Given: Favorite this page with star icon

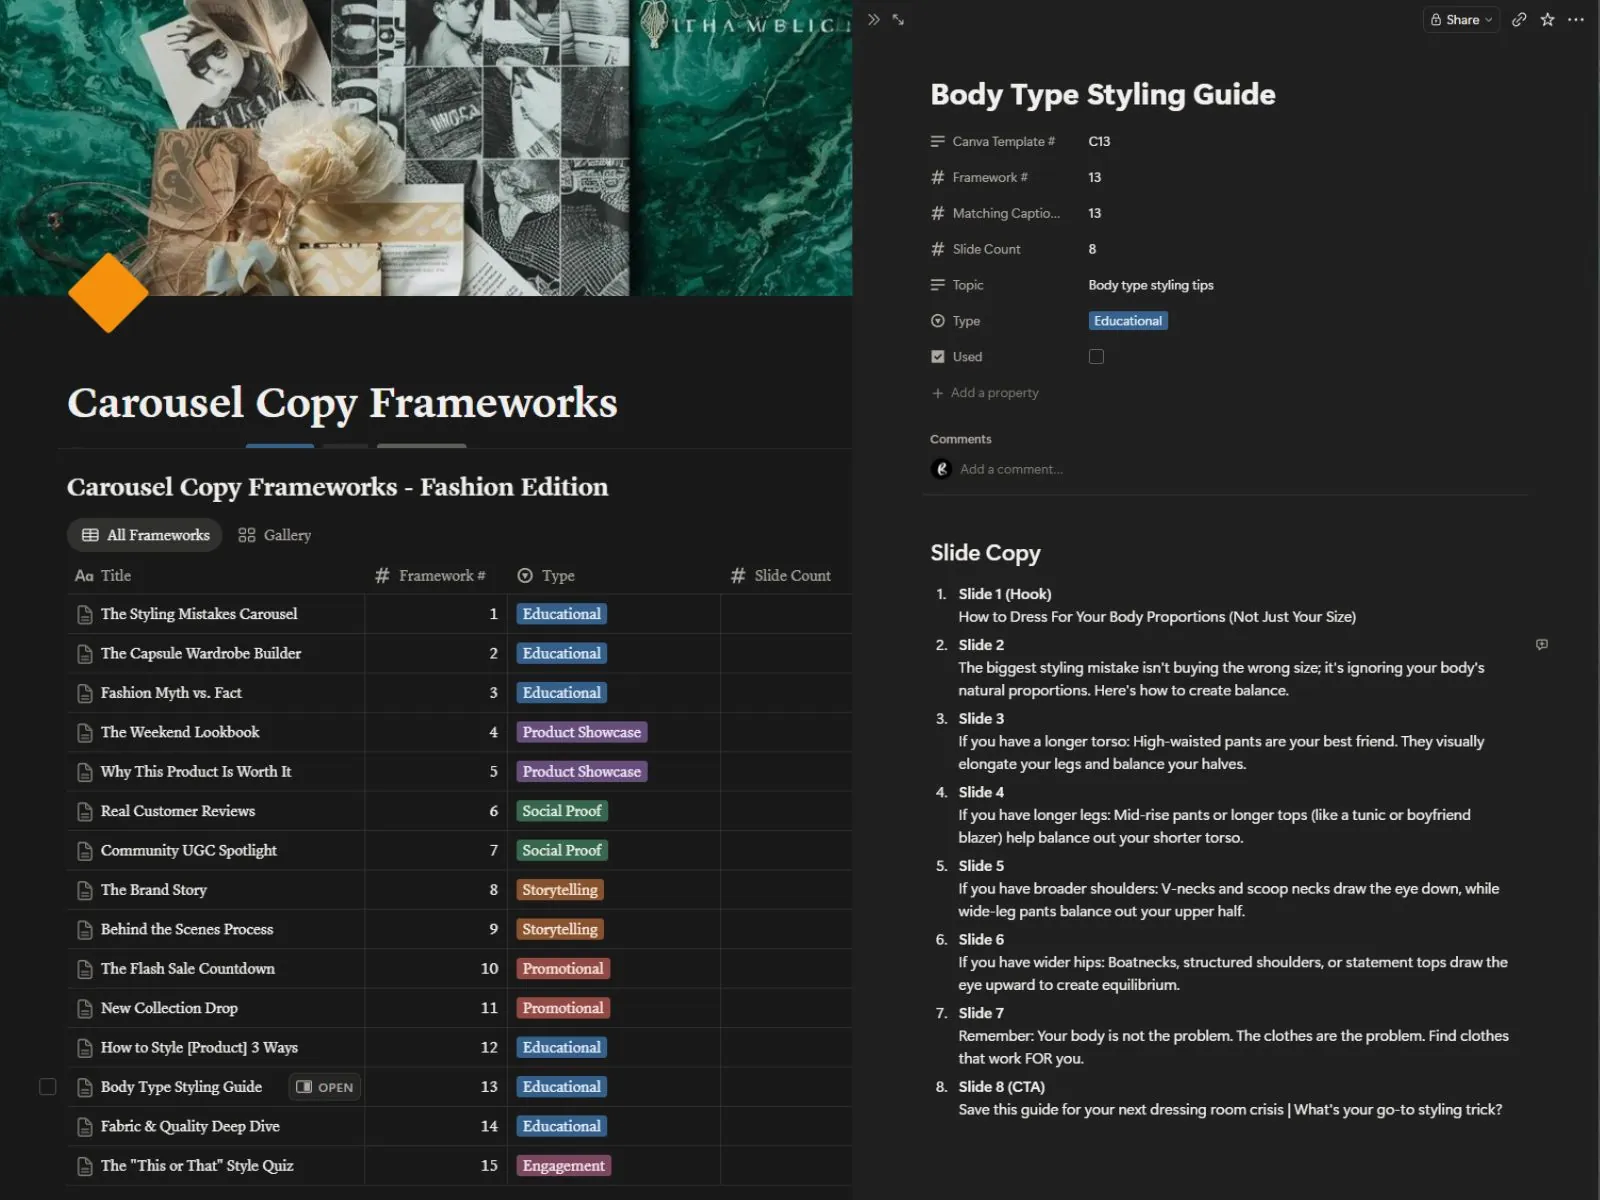Looking at the screenshot, I should click(1547, 20).
